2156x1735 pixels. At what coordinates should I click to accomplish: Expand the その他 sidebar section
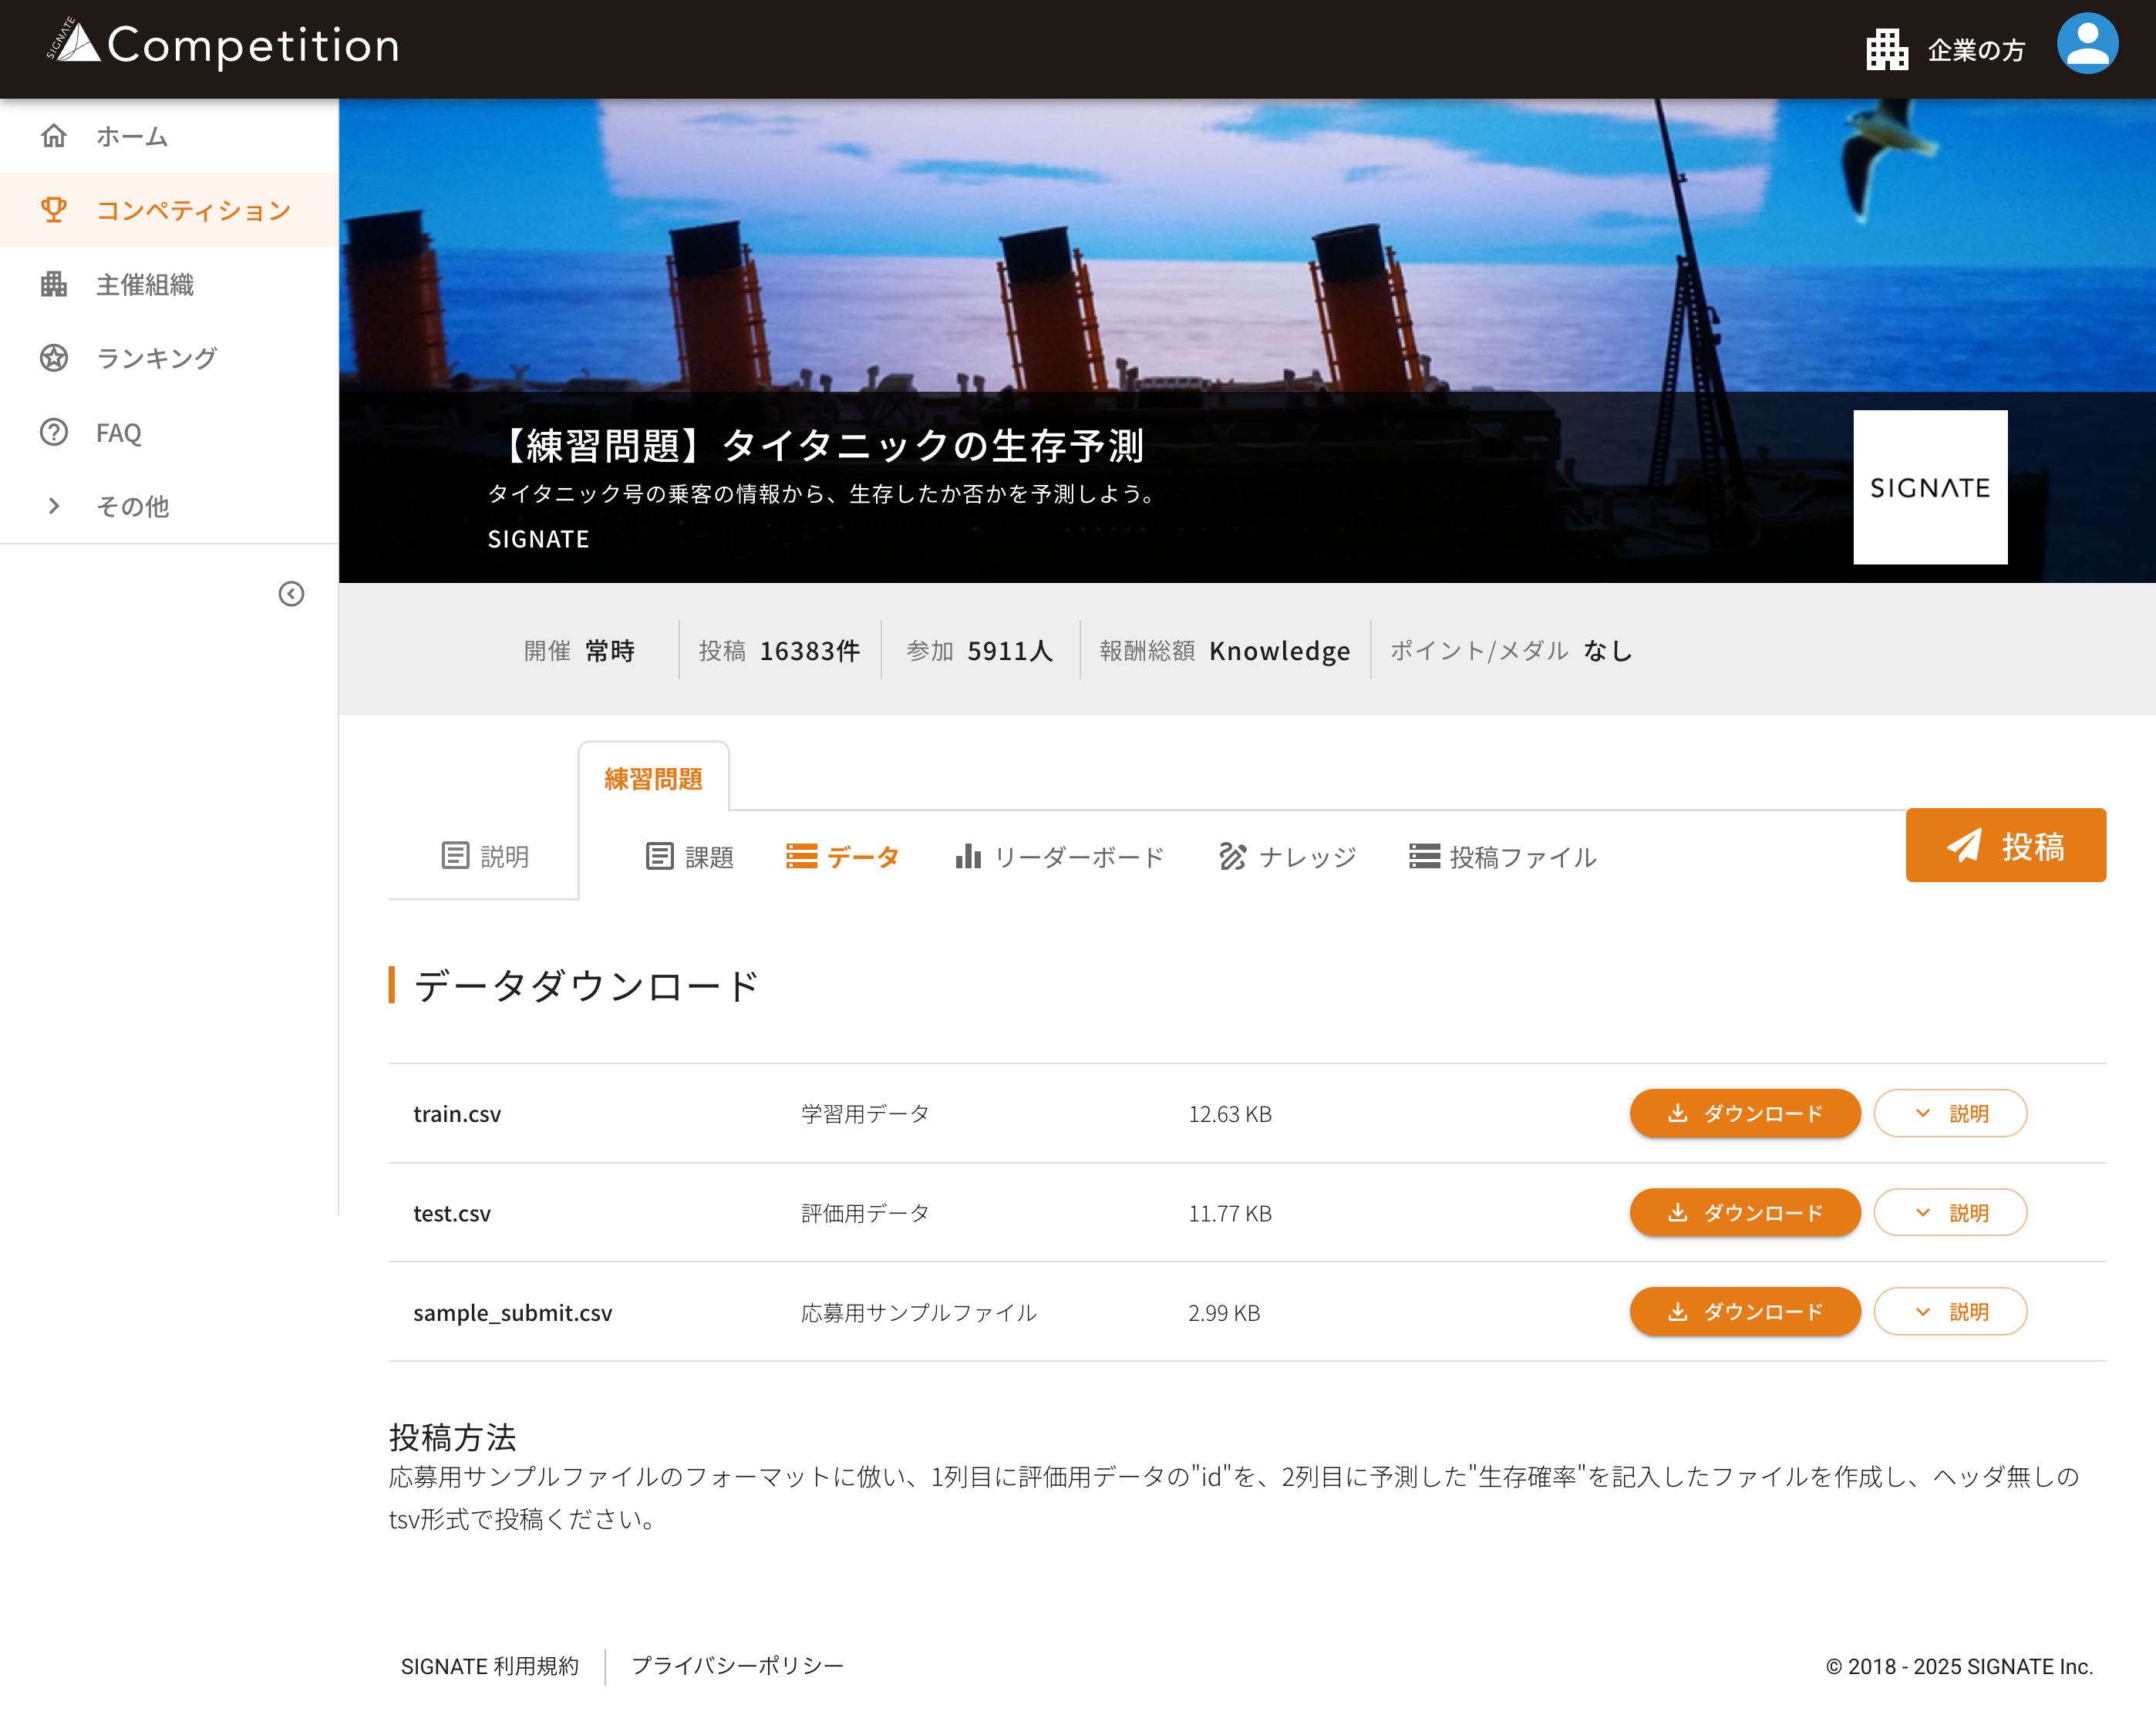point(54,506)
